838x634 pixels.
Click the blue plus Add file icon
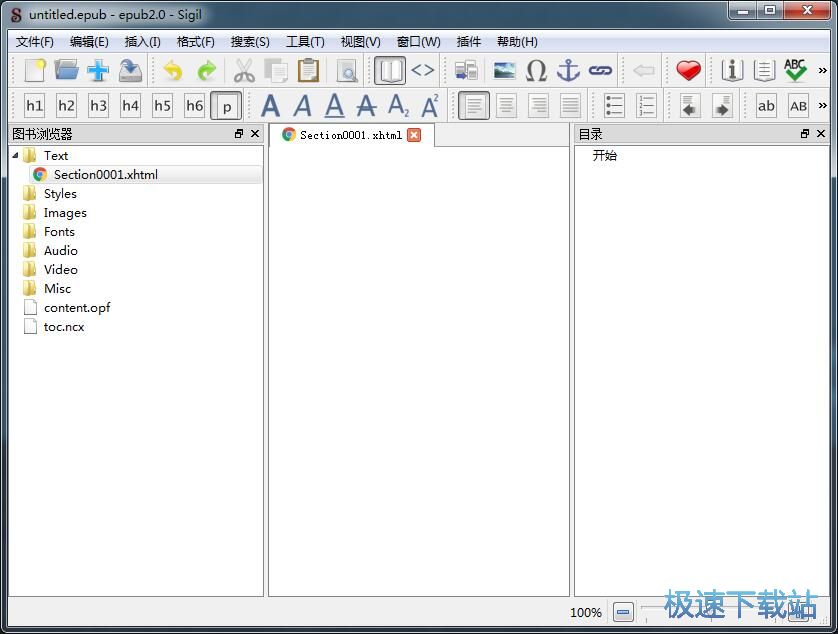click(x=98, y=70)
